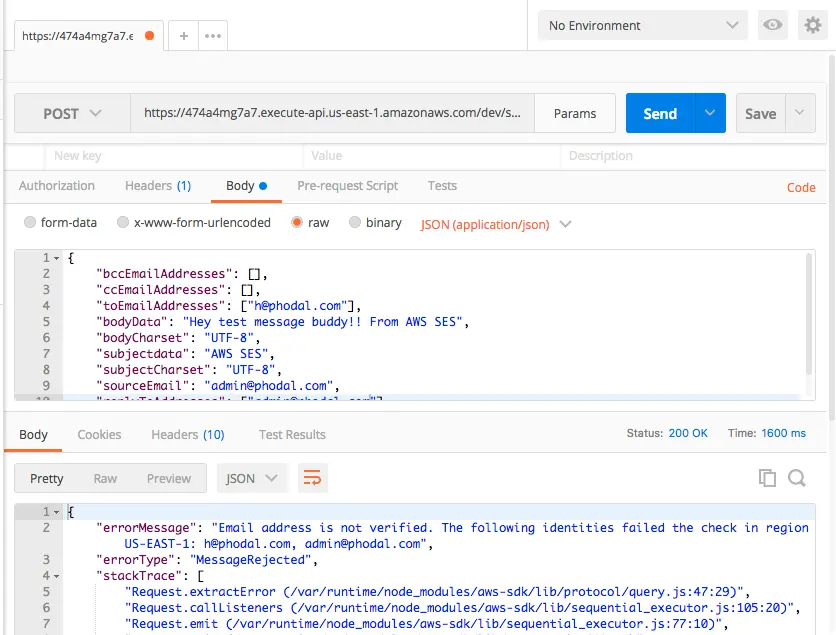
Task: Collapse stackTrace array fold arrow
Action: (57, 576)
